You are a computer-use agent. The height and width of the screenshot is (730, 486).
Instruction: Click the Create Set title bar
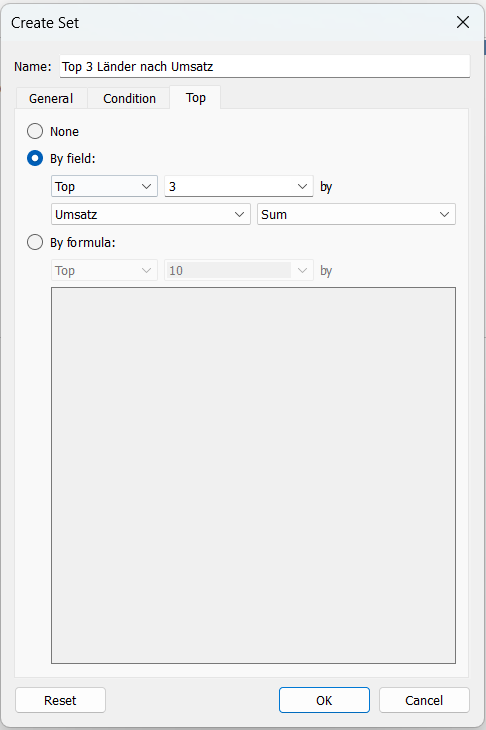pyautogui.click(x=223, y=22)
